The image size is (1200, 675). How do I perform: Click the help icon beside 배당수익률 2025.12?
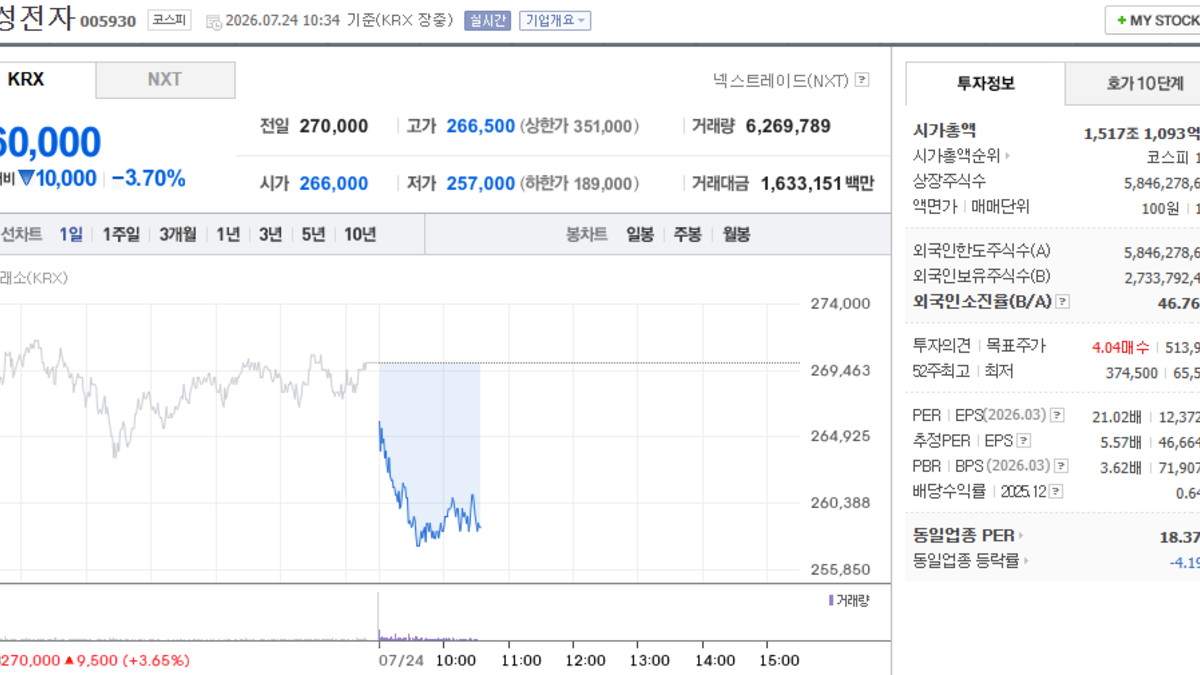pos(1056,492)
